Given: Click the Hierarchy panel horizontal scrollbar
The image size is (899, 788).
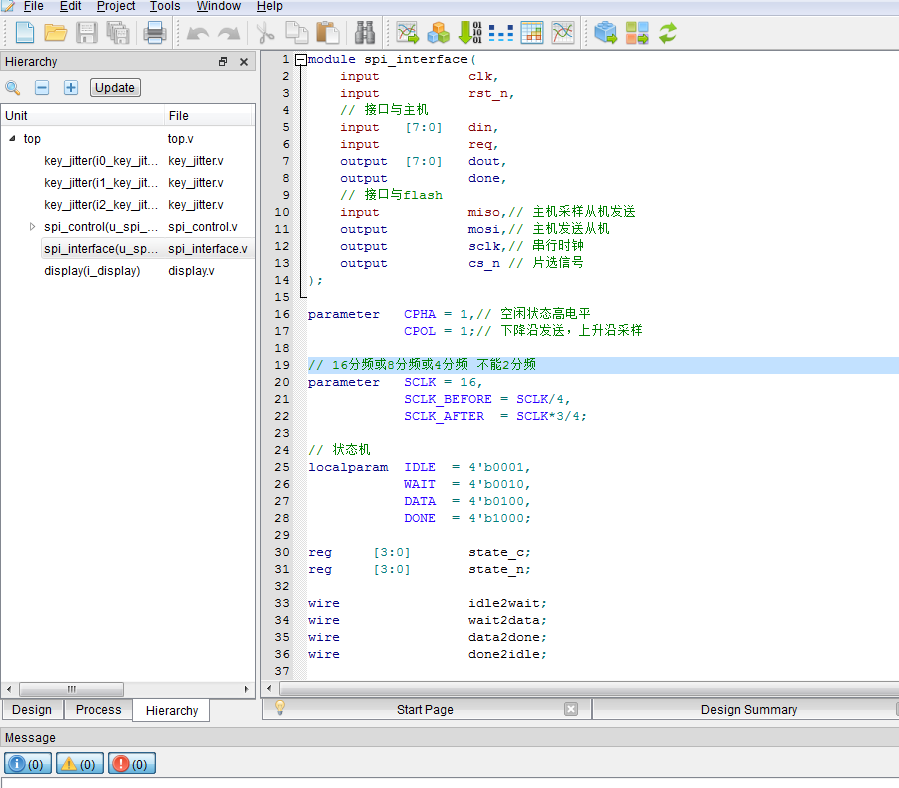Looking at the screenshot, I should coord(70,690).
